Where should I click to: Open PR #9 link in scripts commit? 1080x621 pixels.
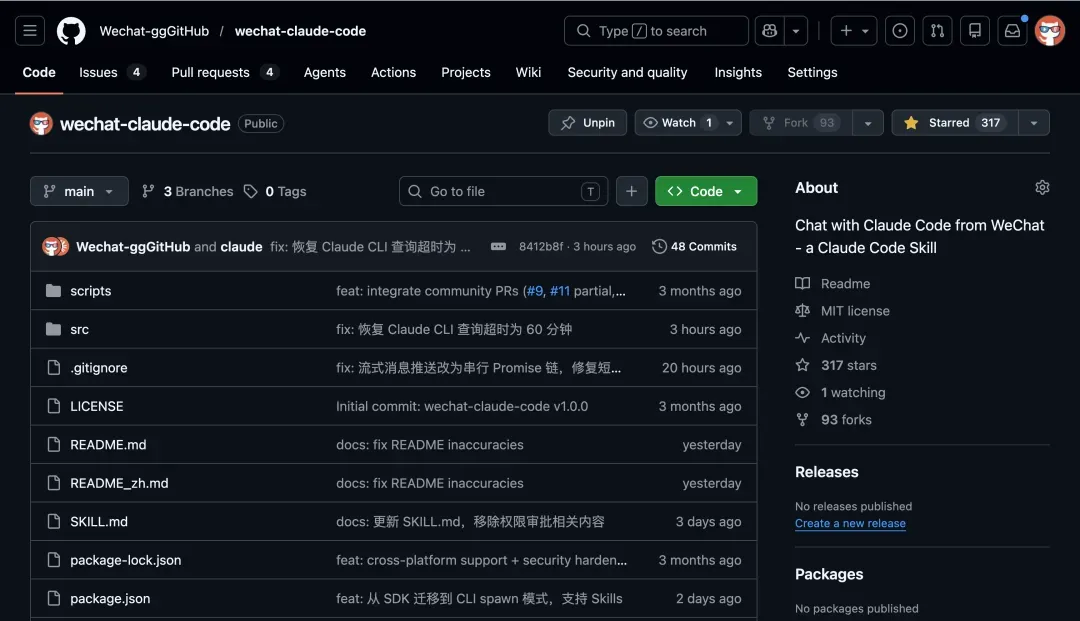[534, 291]
